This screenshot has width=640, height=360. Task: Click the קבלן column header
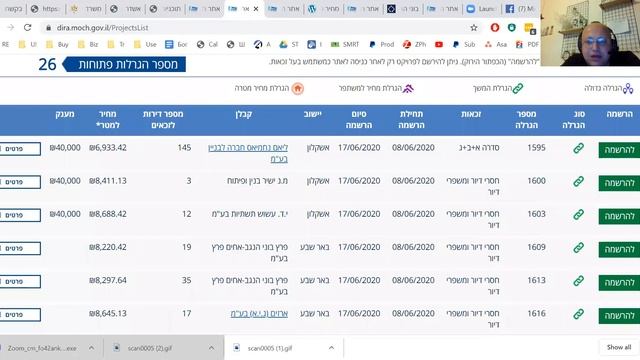243,114
